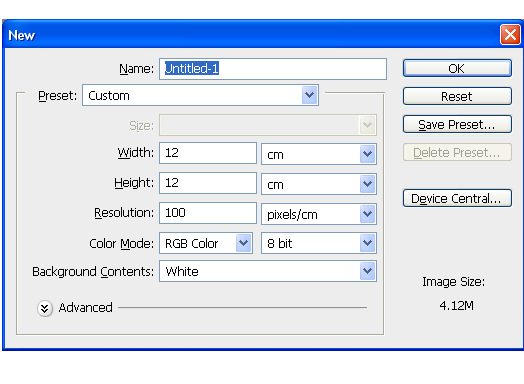524x384 pixels.
Task: Click the Resolution value field
Action: coord(208,213)
